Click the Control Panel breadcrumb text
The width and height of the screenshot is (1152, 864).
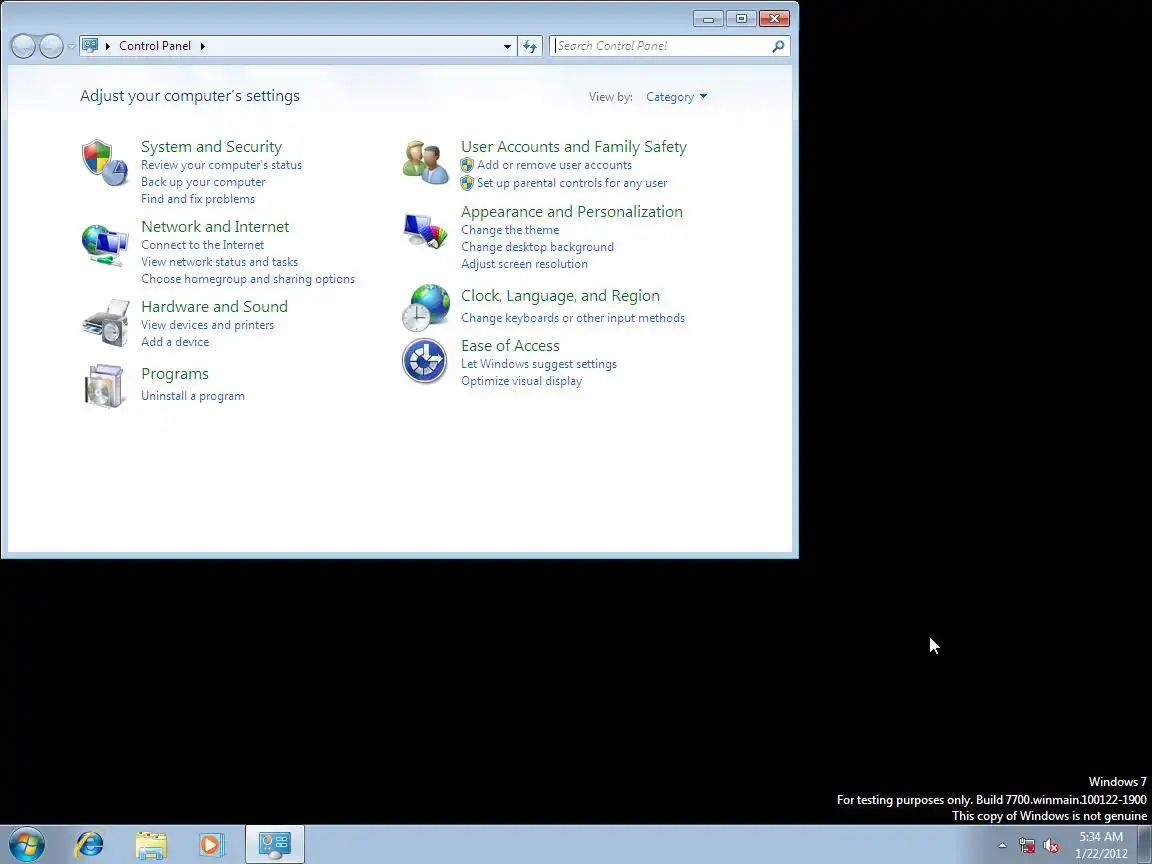pos(155,46)
